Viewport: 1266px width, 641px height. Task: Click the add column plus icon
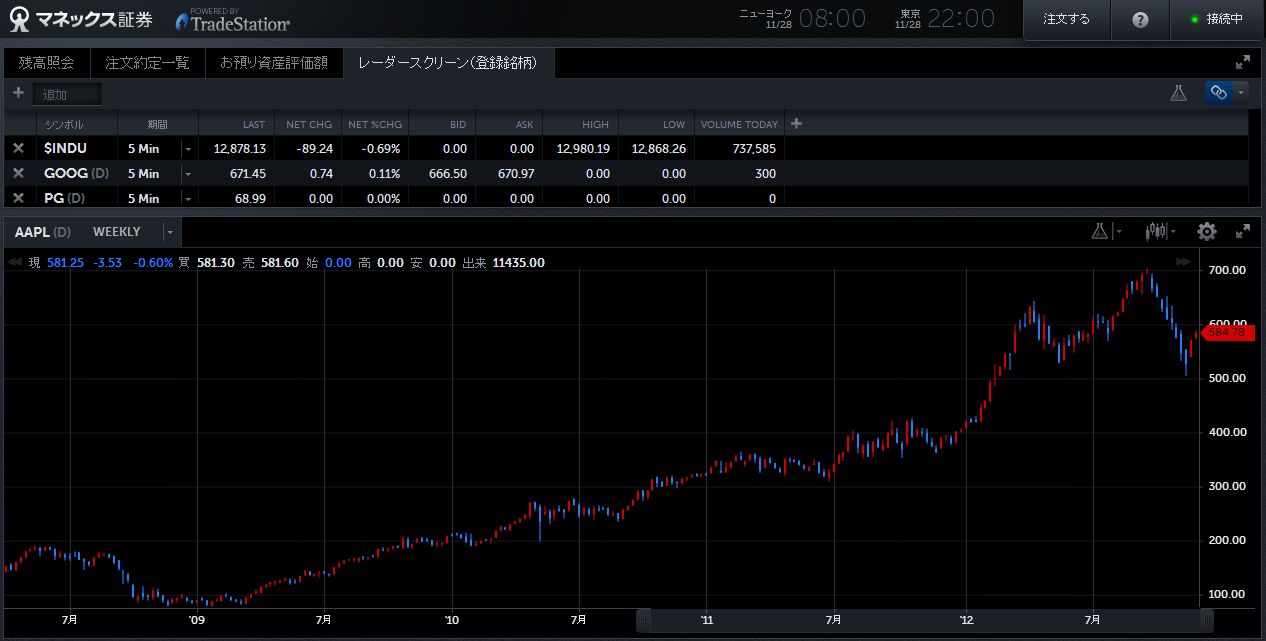[796, 124]
